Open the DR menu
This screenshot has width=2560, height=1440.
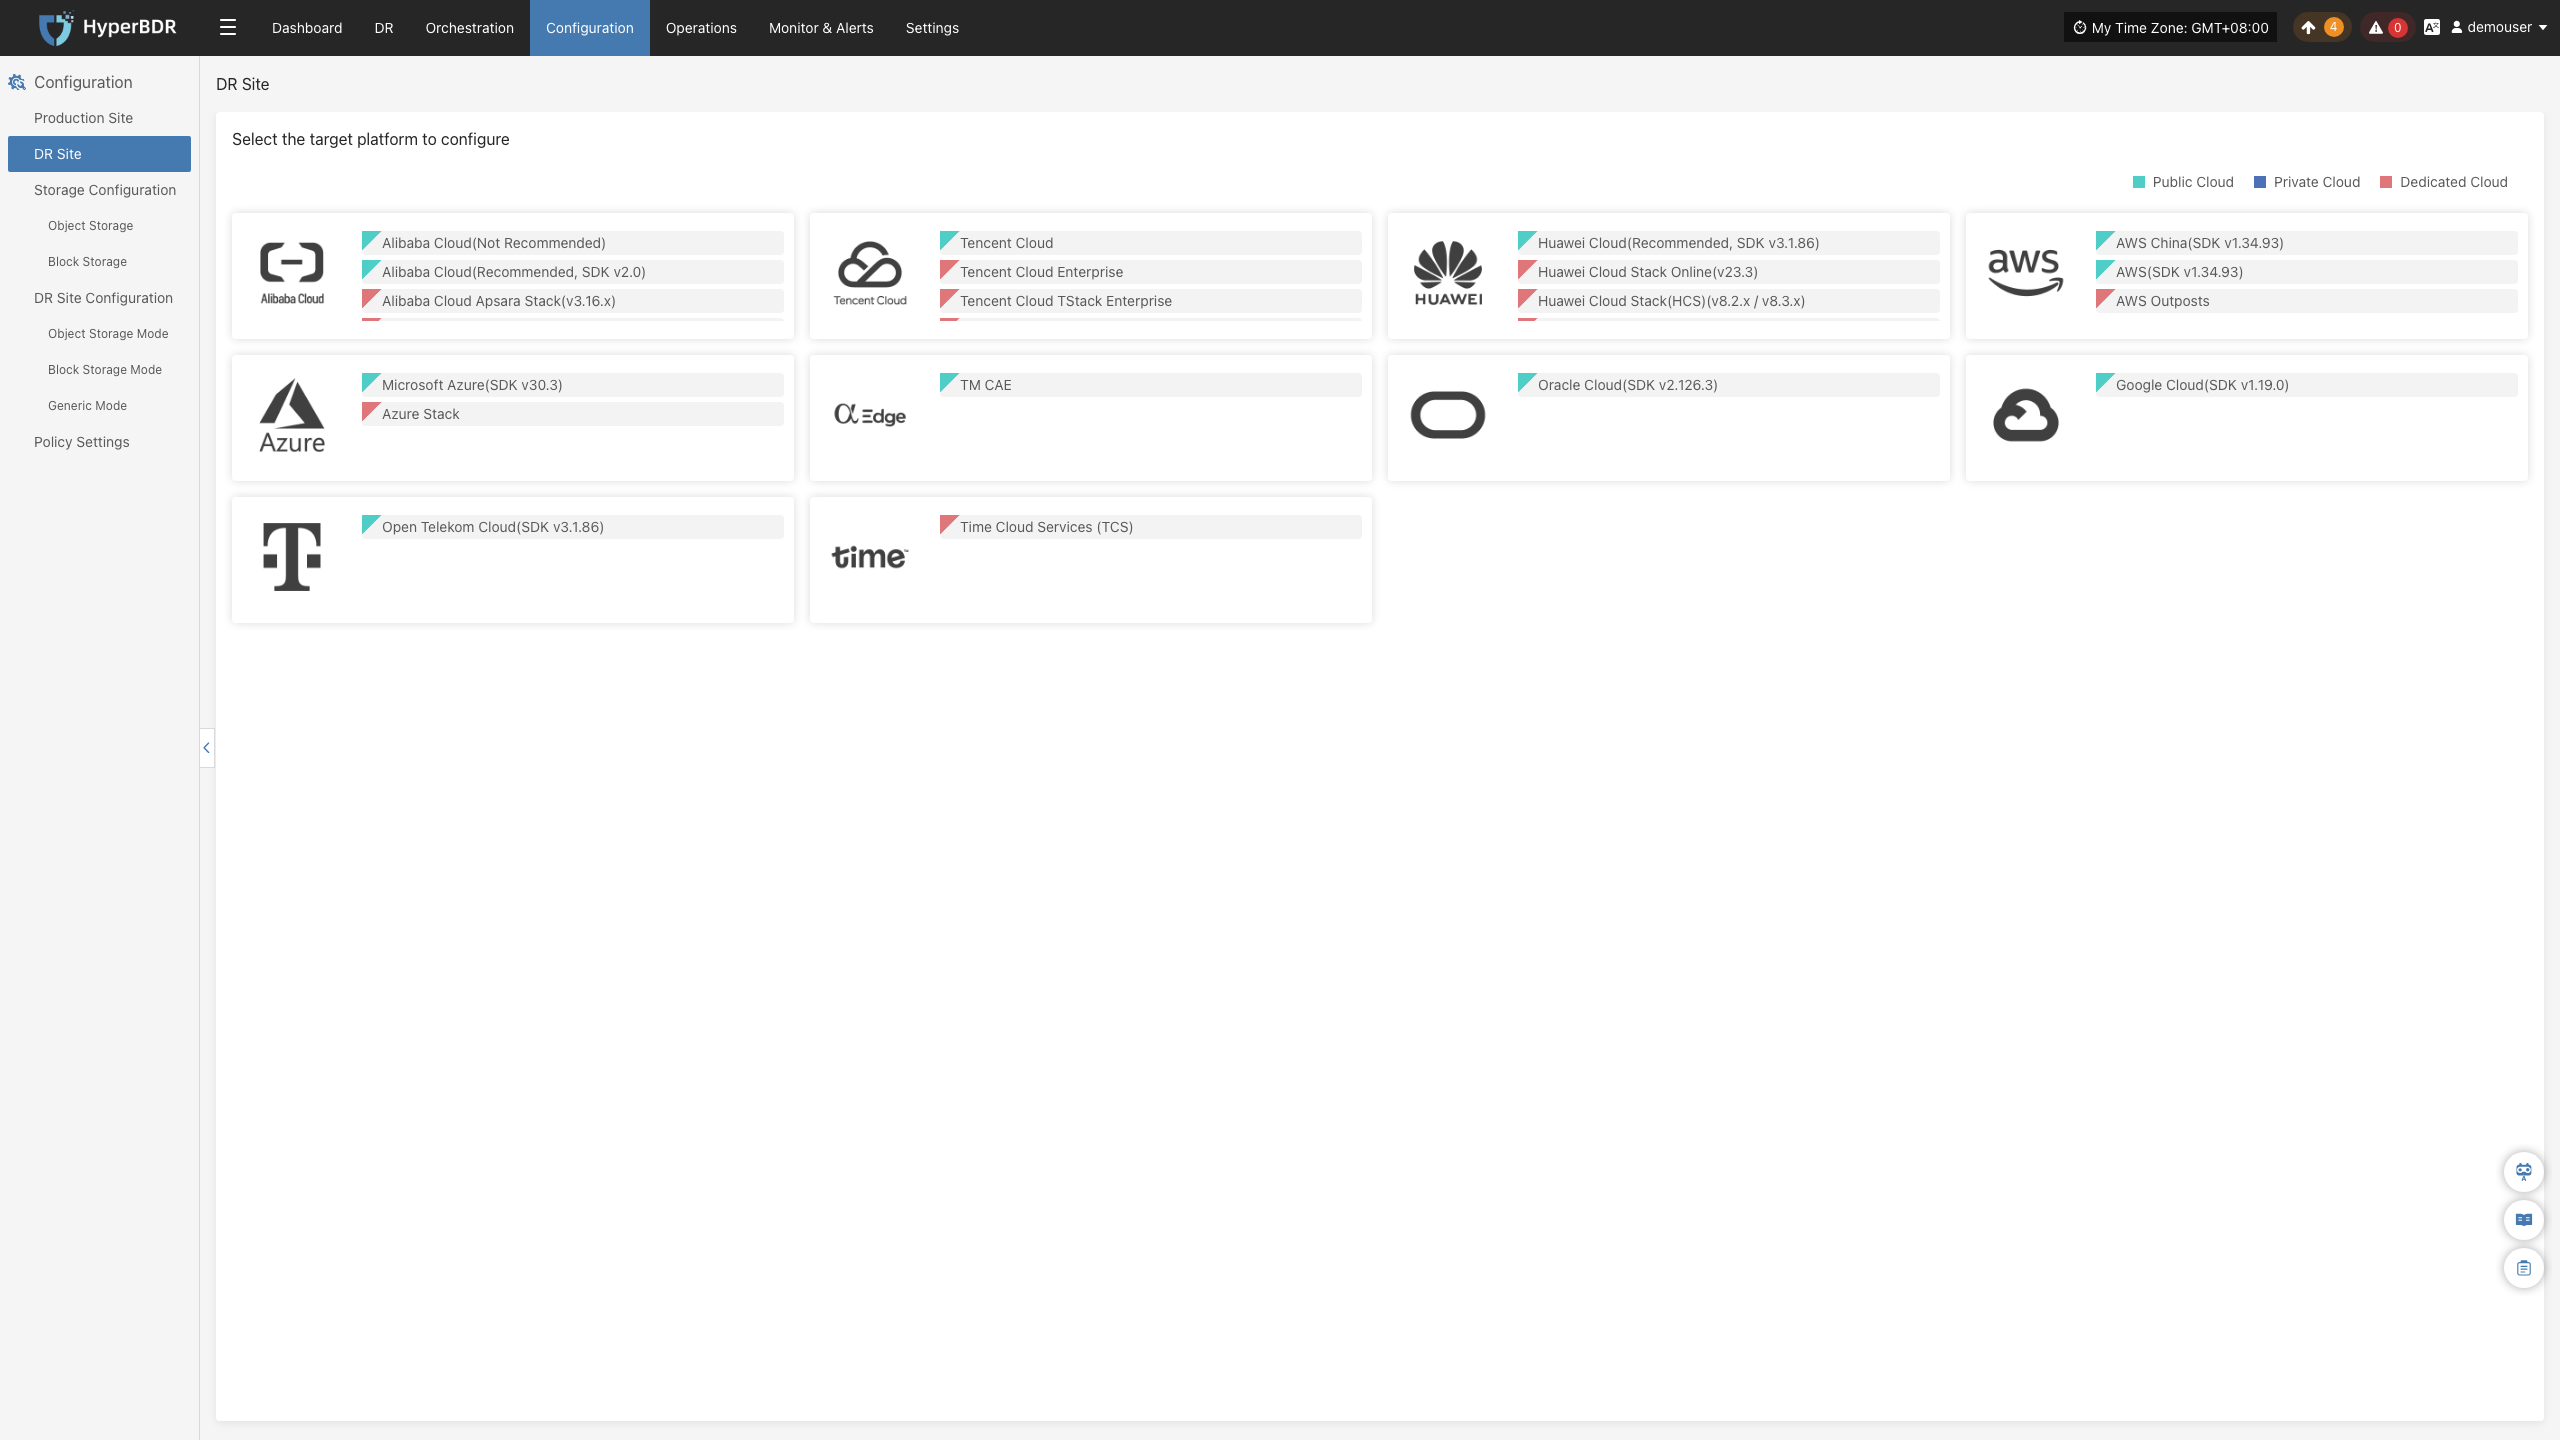click(384, 28)
